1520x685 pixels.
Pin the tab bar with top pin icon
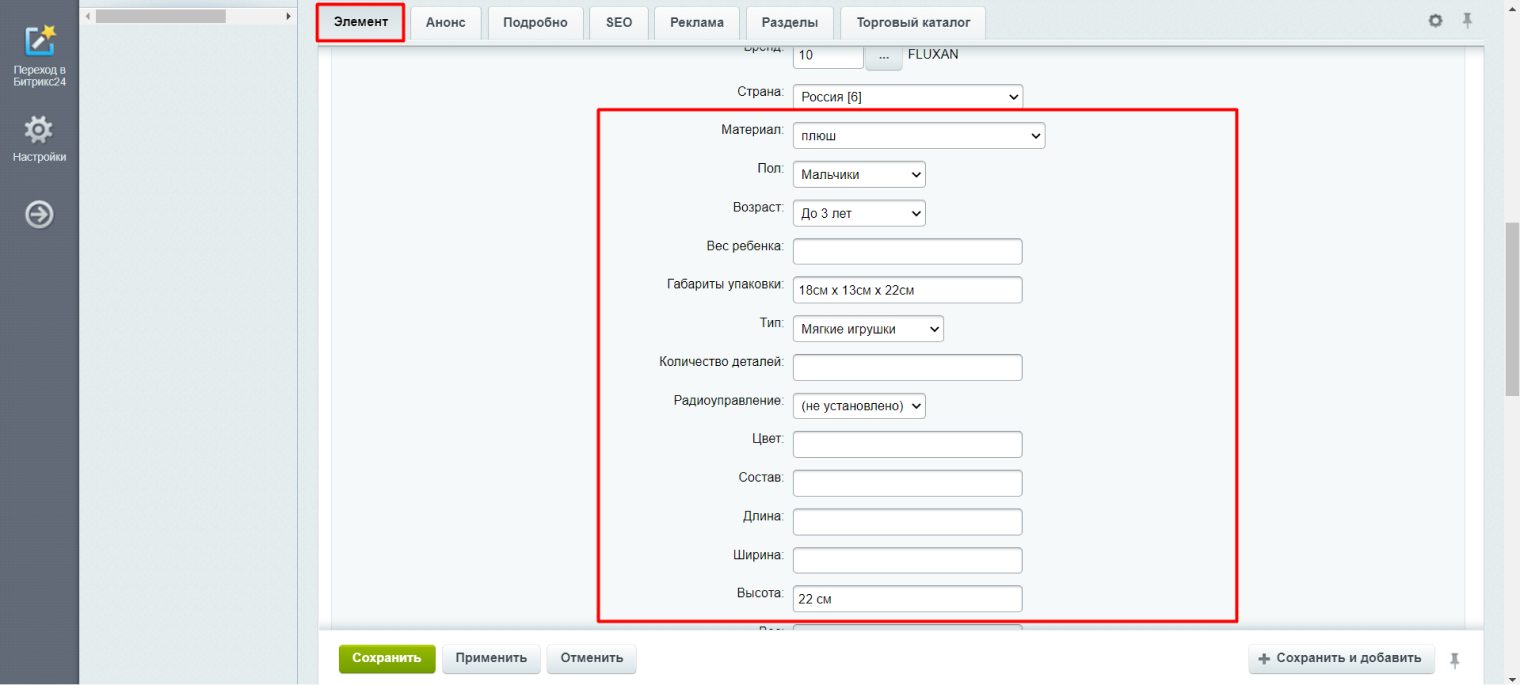tap(1467, 20)
